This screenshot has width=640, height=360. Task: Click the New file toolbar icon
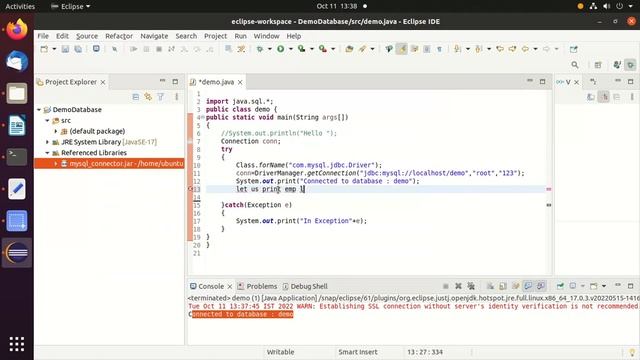pyautogui.click(x=44, y=49)
